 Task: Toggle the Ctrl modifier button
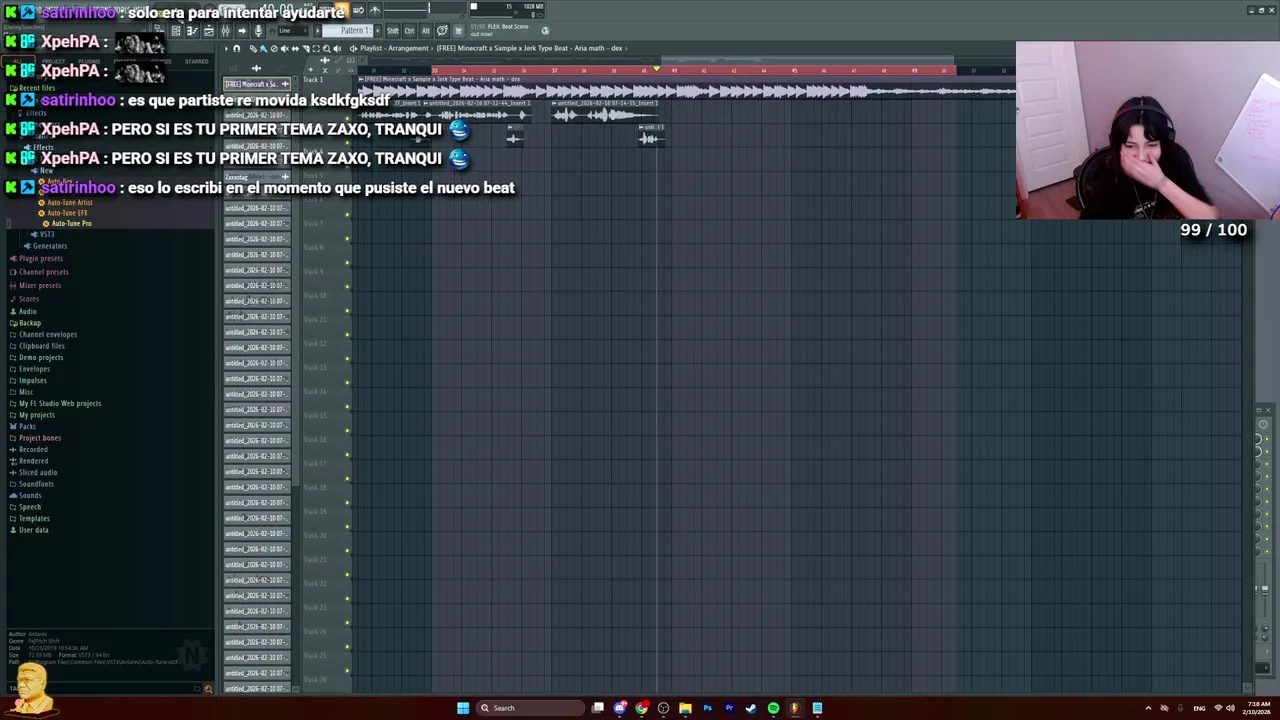point(409,31)
